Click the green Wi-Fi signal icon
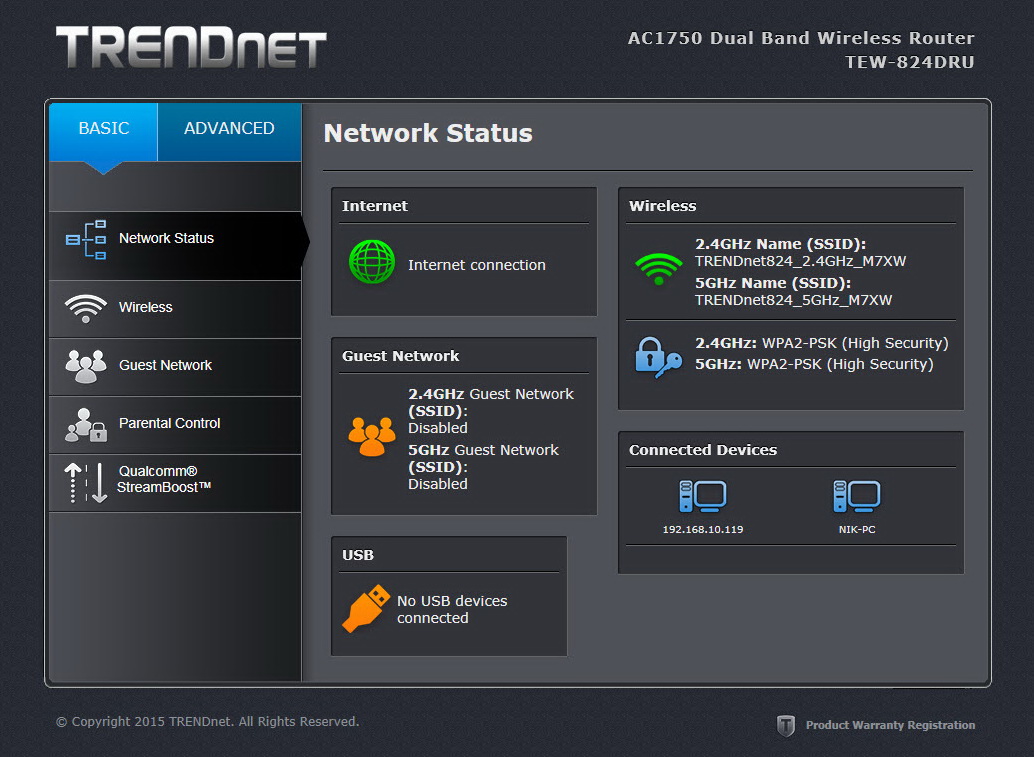Image resolution: width=1034 pixels, height=757 pixels. (x=659, y=269)
